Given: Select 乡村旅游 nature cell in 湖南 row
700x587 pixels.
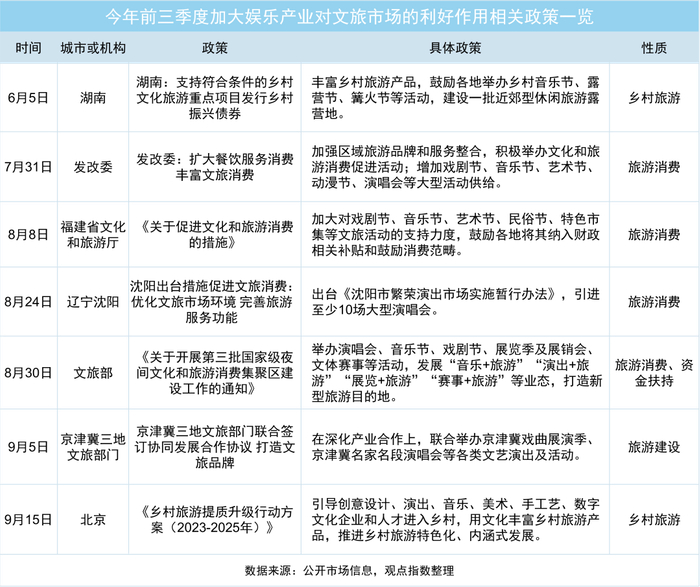Looking at the screenshot, I should coord(654,98).
